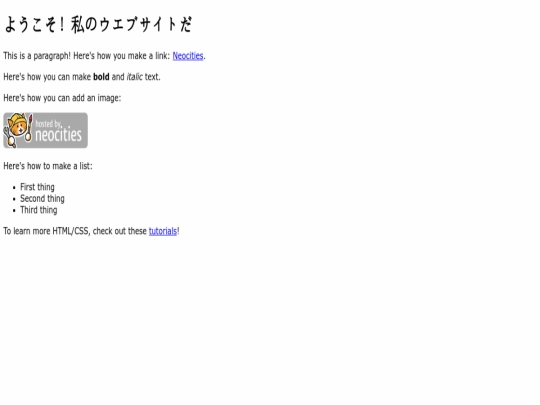
Task: Follow the tutorials link
Action: coord(163,231)
